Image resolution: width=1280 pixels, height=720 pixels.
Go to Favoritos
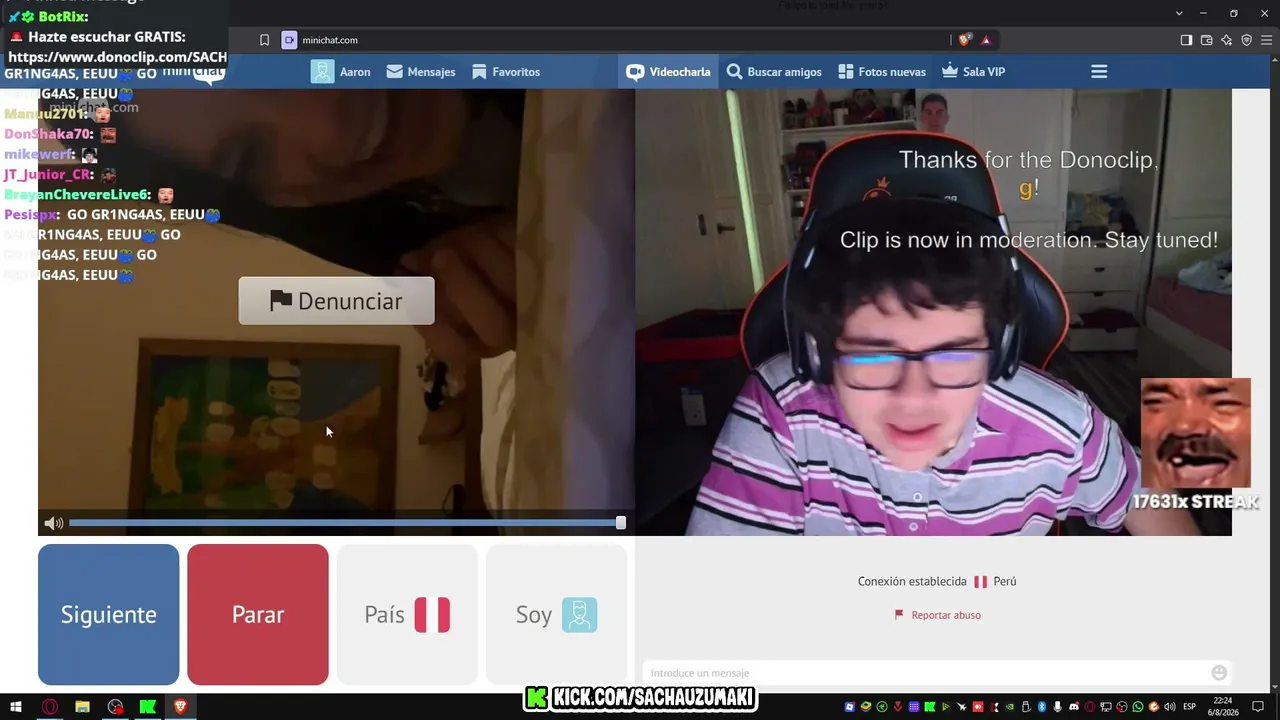tap(506, 72)
